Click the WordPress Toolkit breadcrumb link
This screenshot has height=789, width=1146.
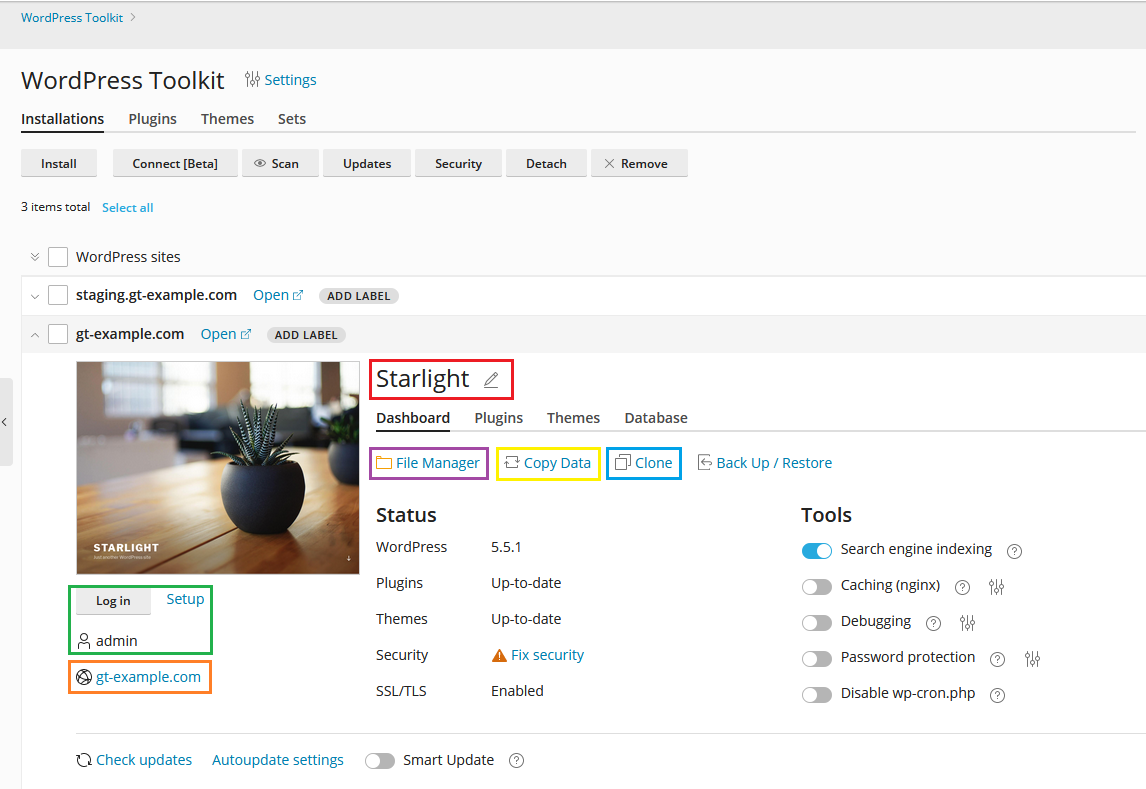(x=72, y=18)
